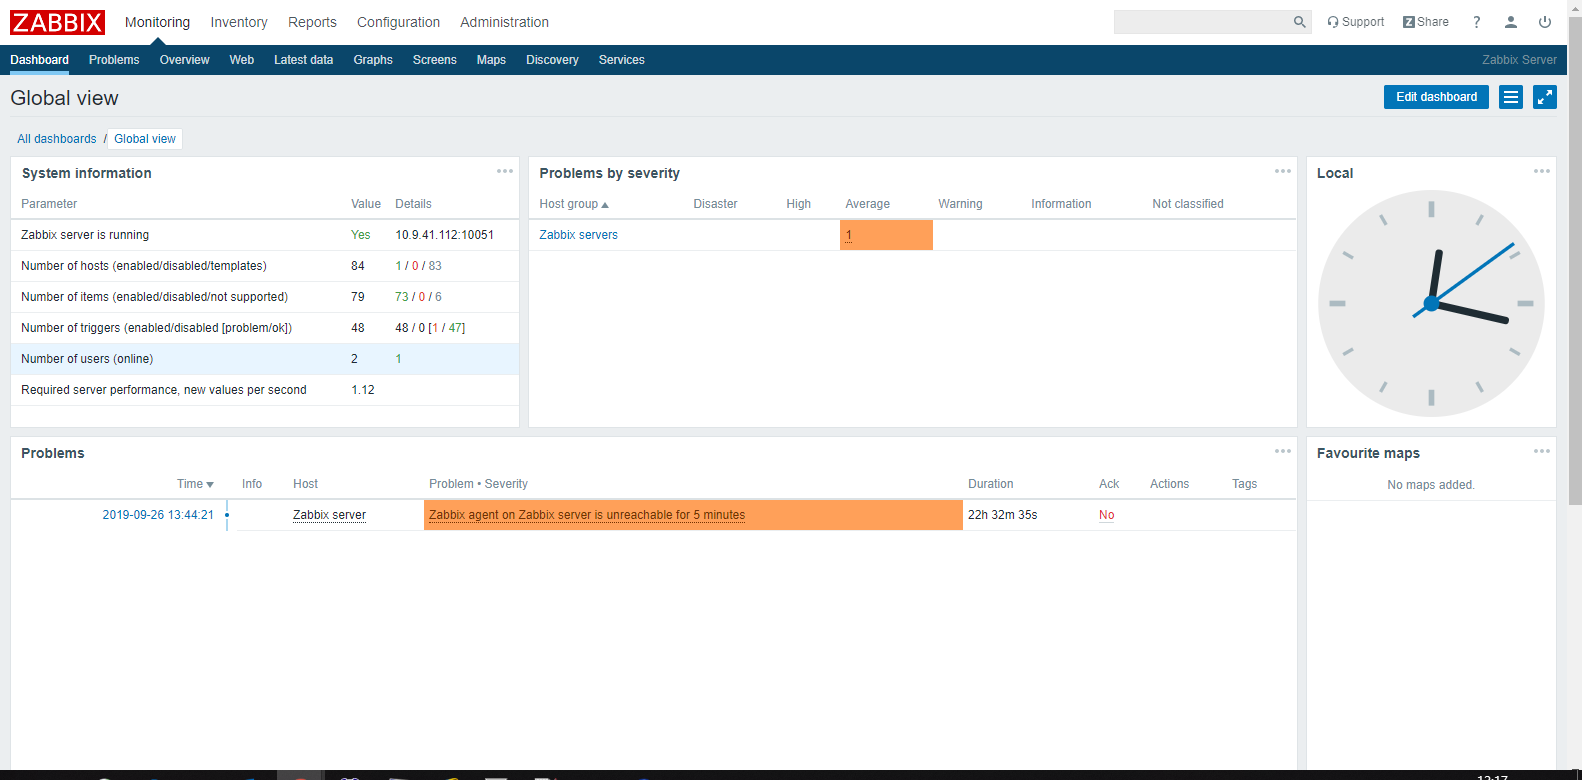Viewport: 1582px width, 780px height.
Task: Open the Graphs tab
Action: click(x=373, y=60)
